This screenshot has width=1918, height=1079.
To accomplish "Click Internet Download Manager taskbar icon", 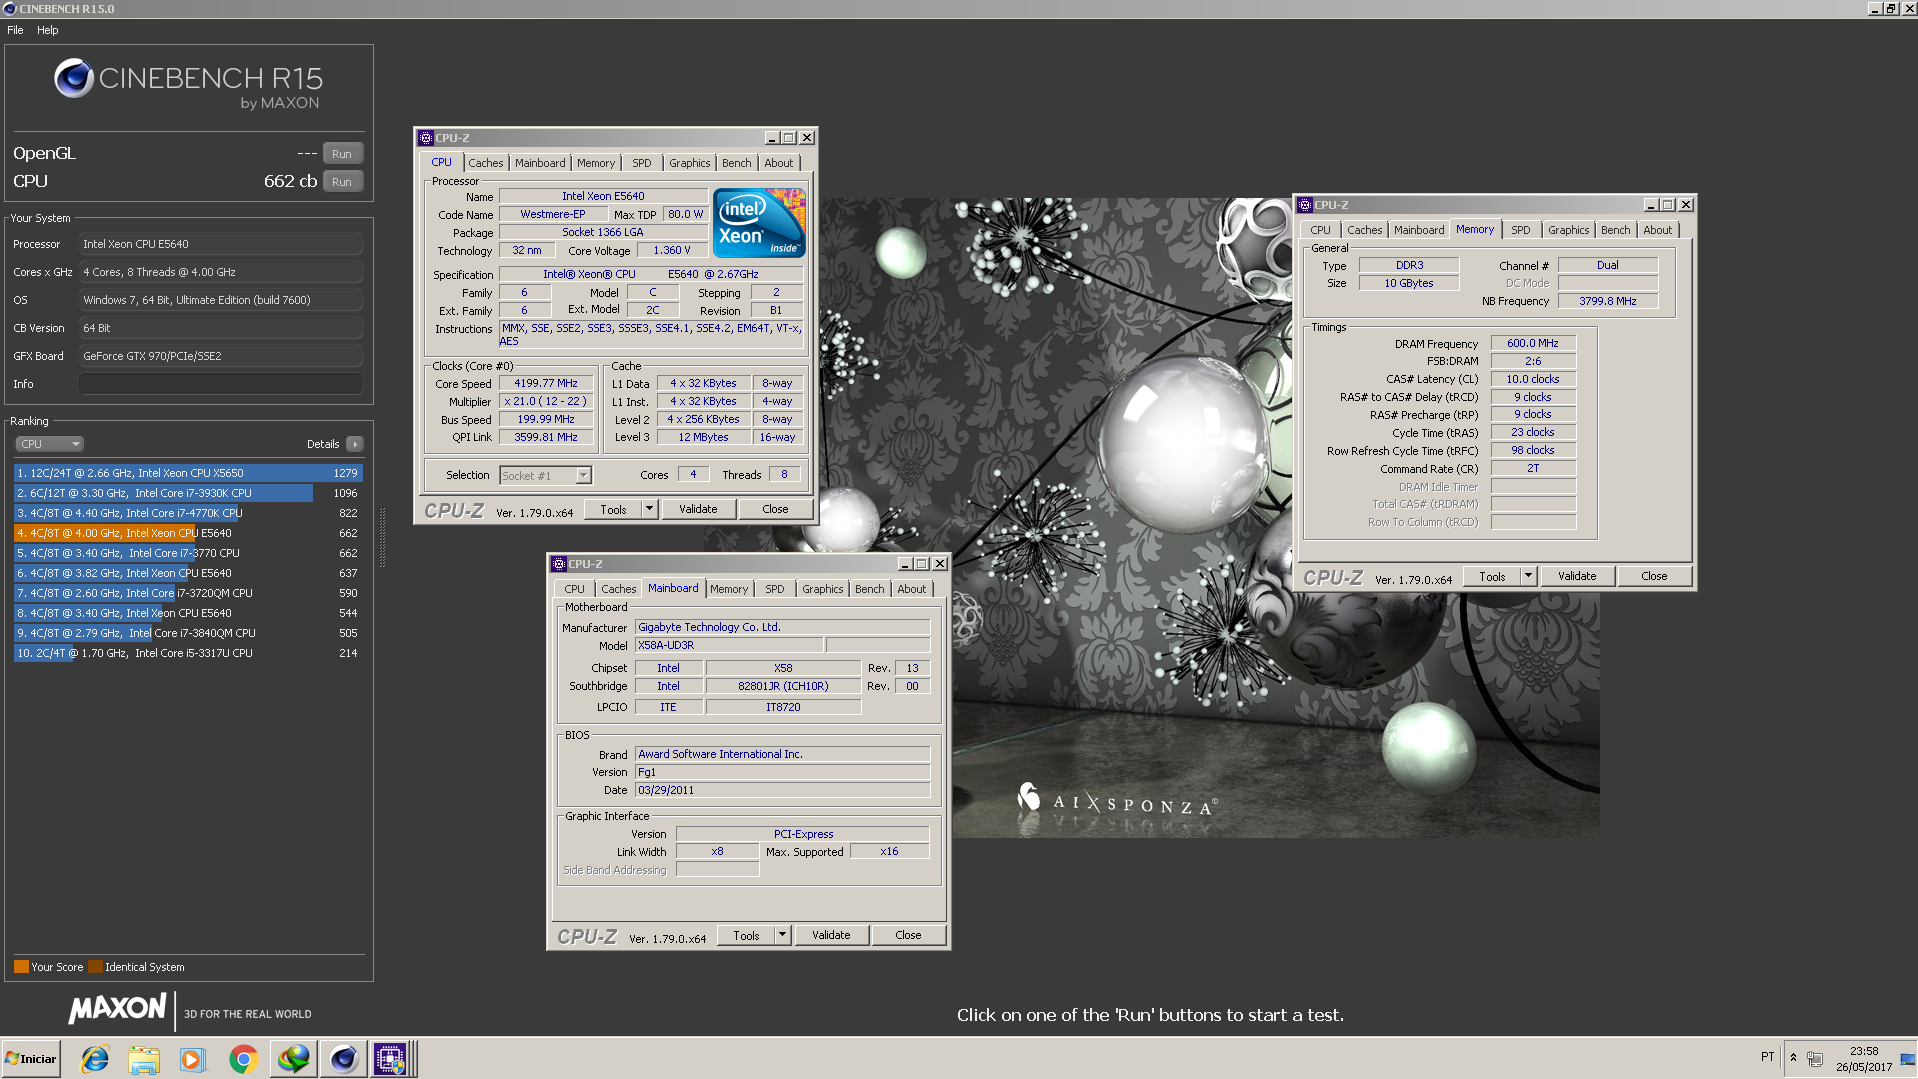I will click(293, 1059).
